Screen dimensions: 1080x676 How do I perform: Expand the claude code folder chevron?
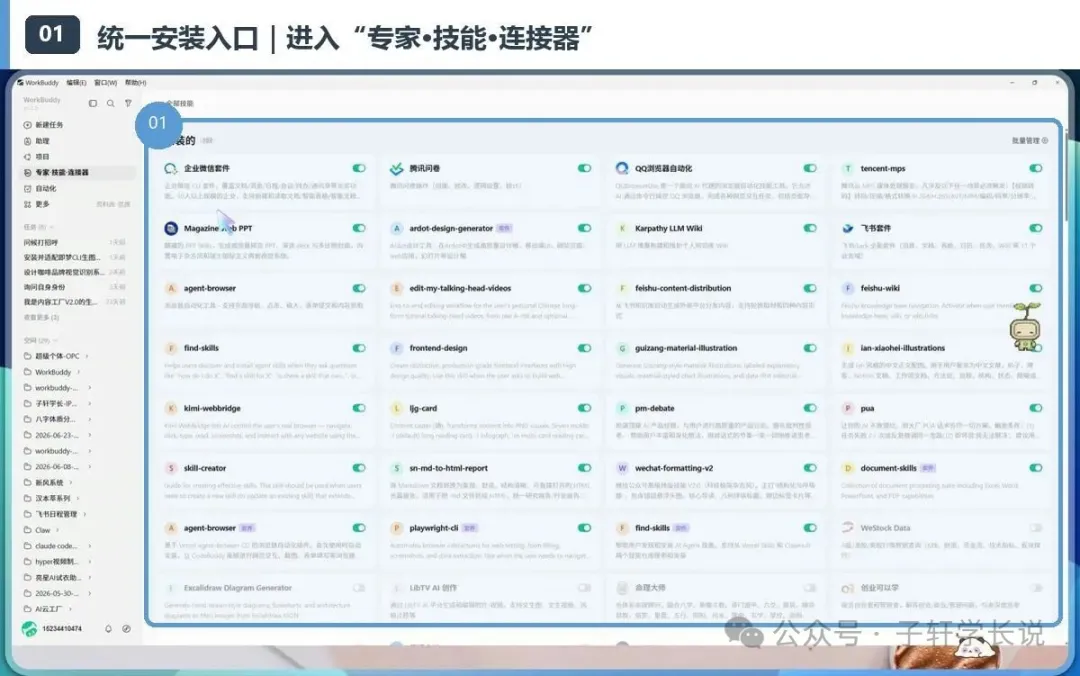[x=90, y=546]
